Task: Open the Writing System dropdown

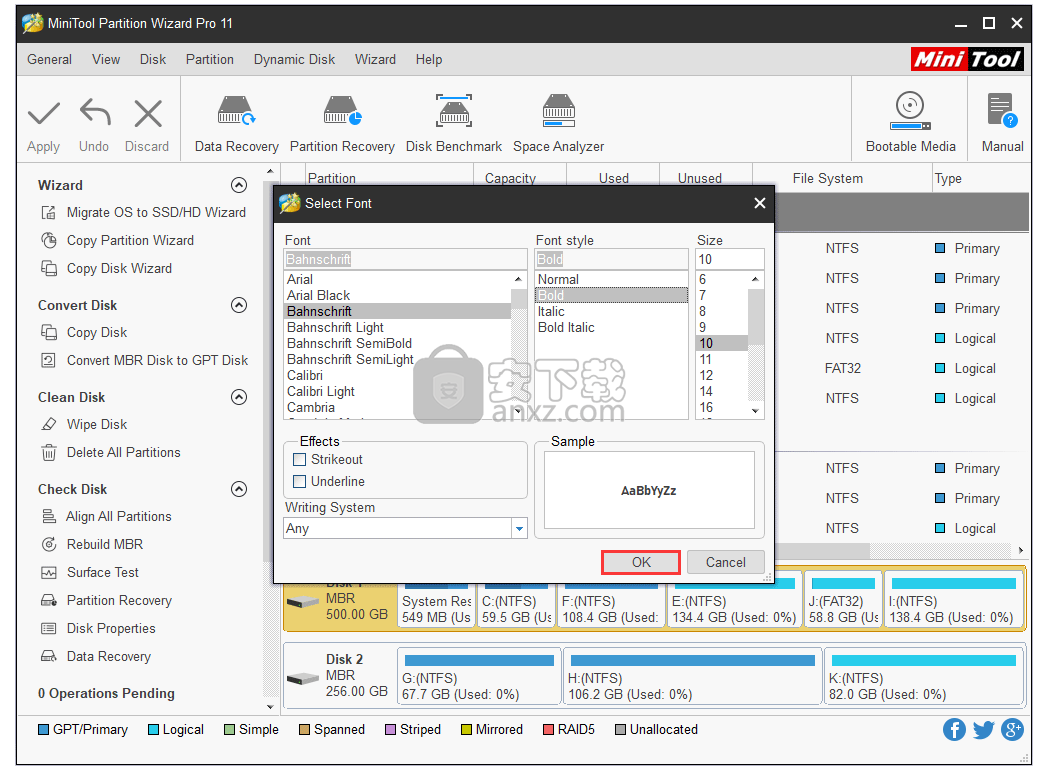Action: point(520,529)
